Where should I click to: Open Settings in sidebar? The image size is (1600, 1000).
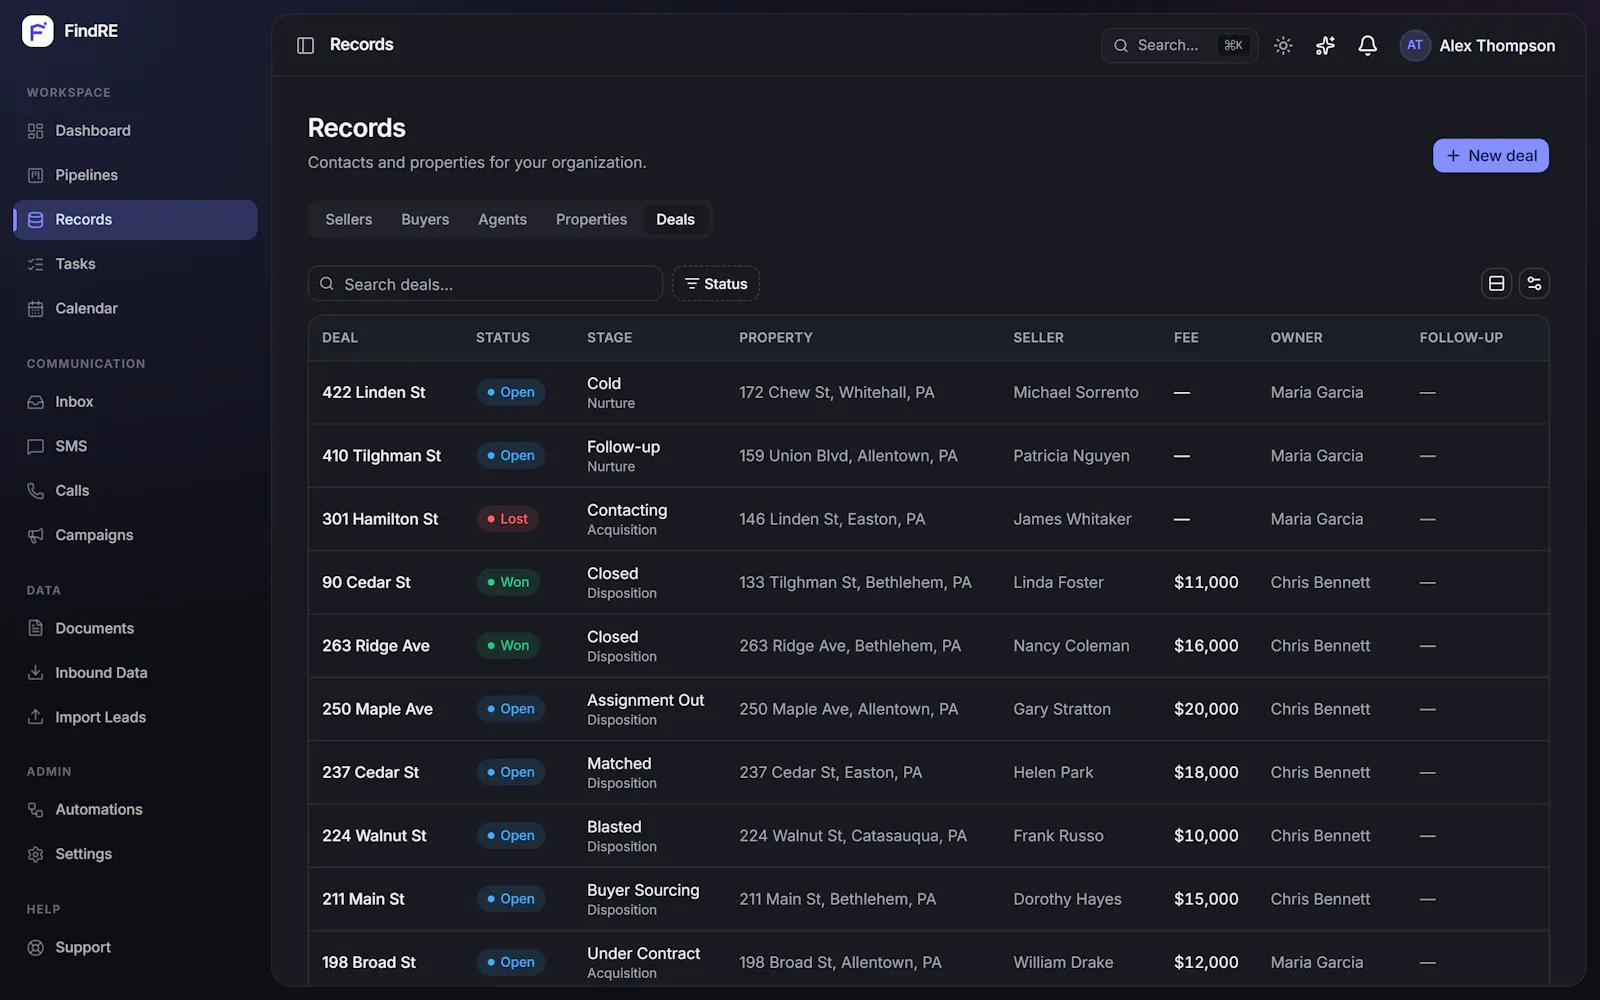135,854
